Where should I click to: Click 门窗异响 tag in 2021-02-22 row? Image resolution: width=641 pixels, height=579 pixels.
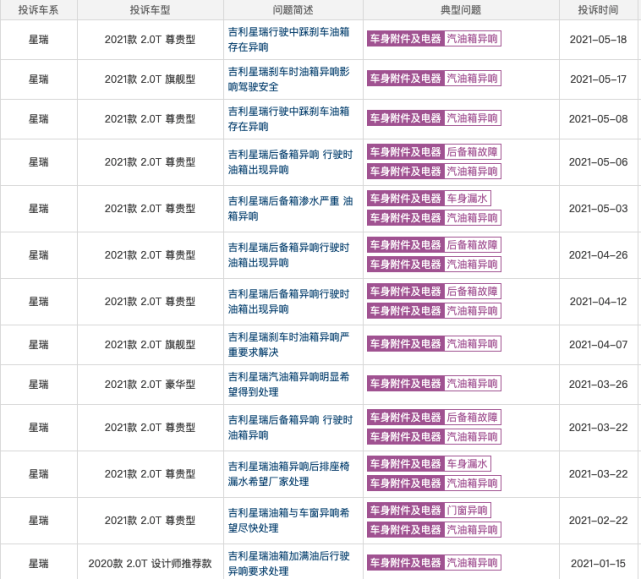pos(467,510)
